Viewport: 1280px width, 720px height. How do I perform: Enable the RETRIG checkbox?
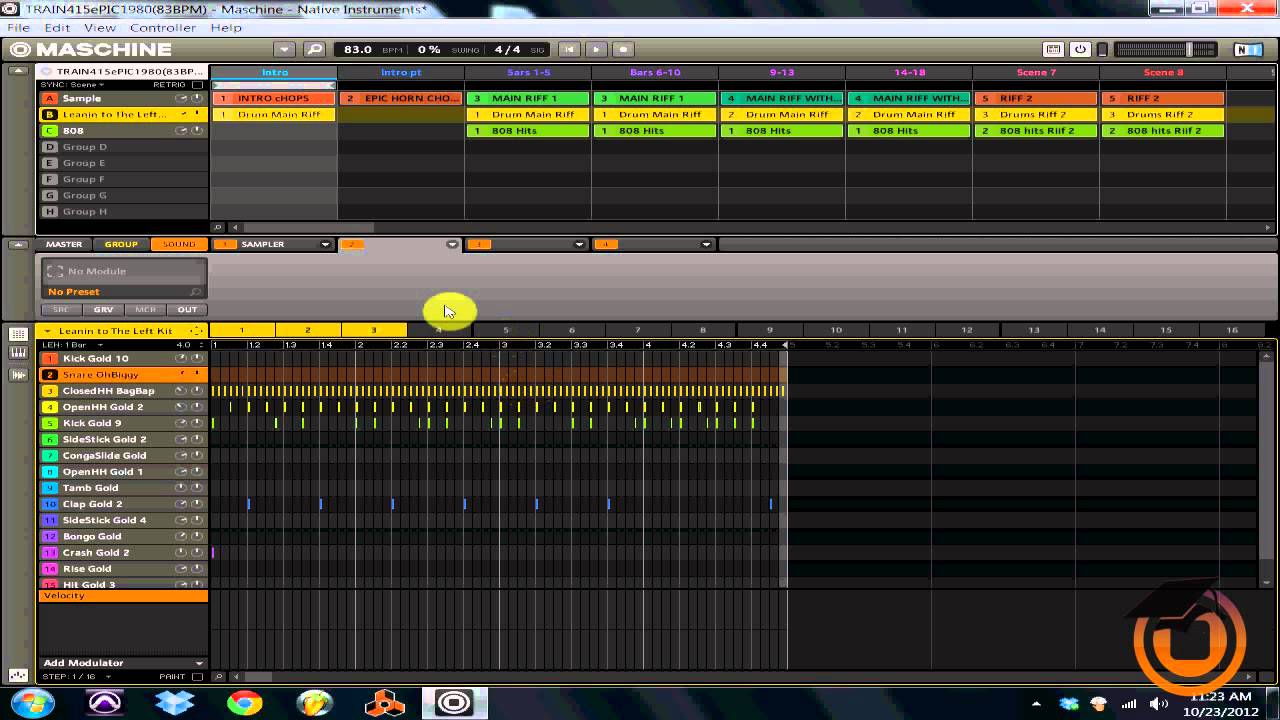click(197, 85)
